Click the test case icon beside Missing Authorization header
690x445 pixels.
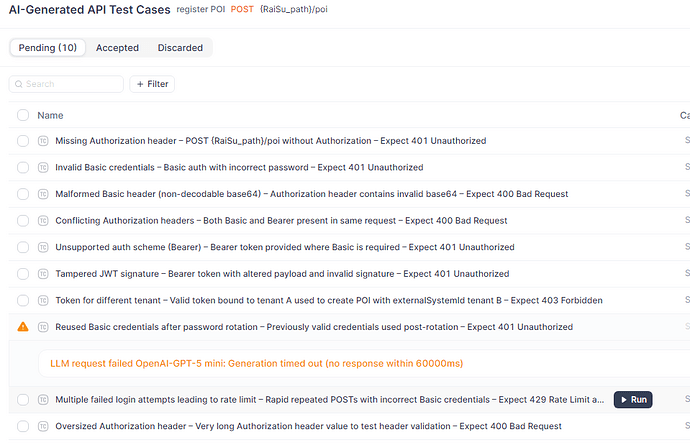[43, 141]
